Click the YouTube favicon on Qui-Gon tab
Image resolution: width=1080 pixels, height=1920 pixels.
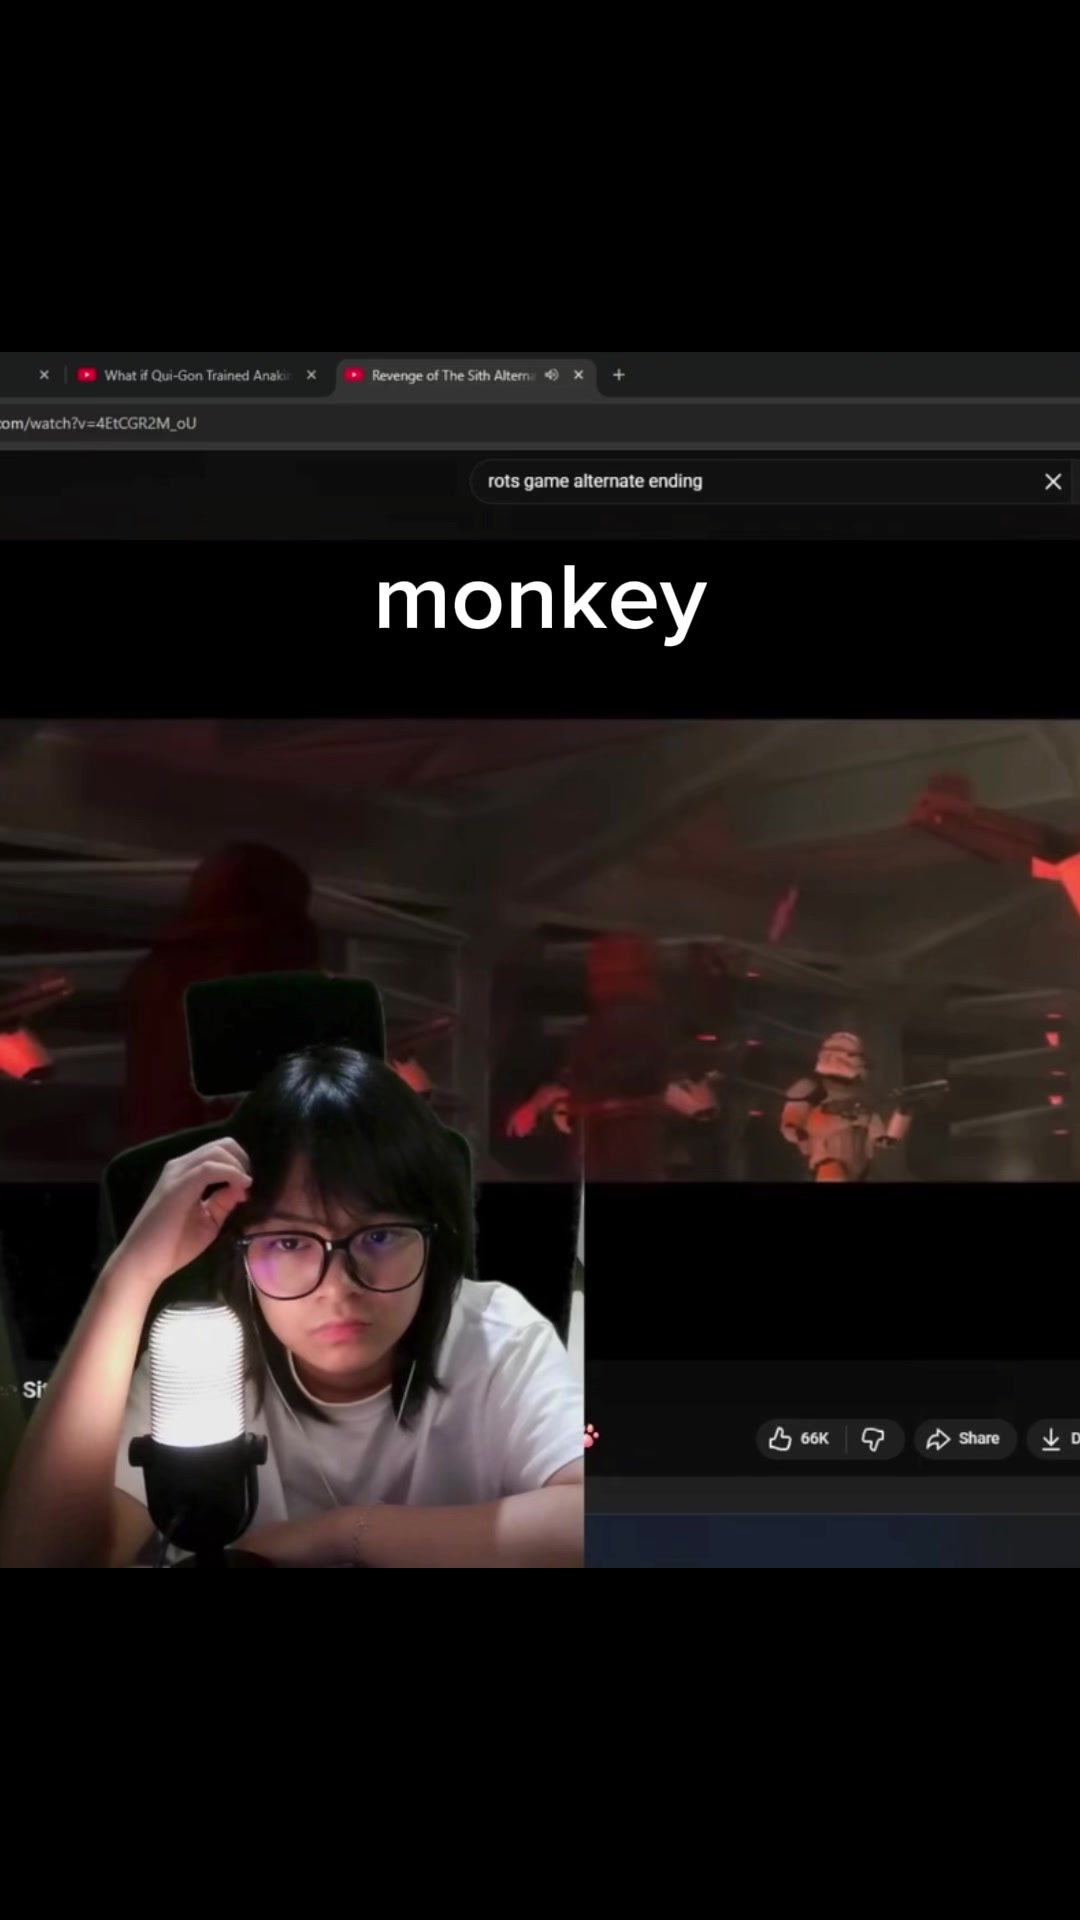point(87,375)
